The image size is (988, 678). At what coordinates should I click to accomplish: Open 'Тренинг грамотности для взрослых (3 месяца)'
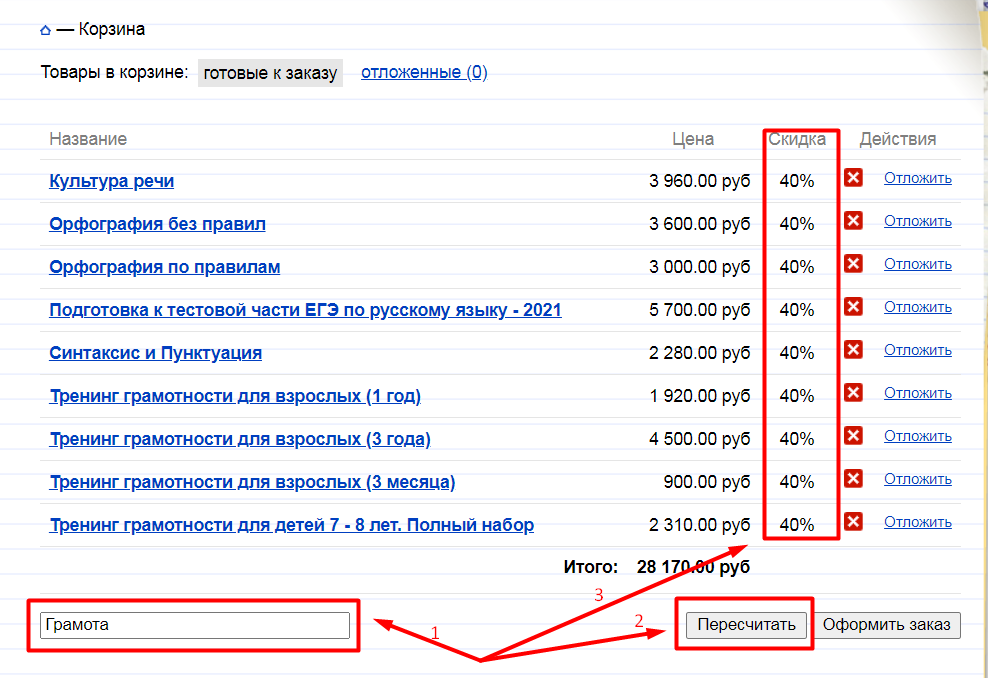coord(252,482)
